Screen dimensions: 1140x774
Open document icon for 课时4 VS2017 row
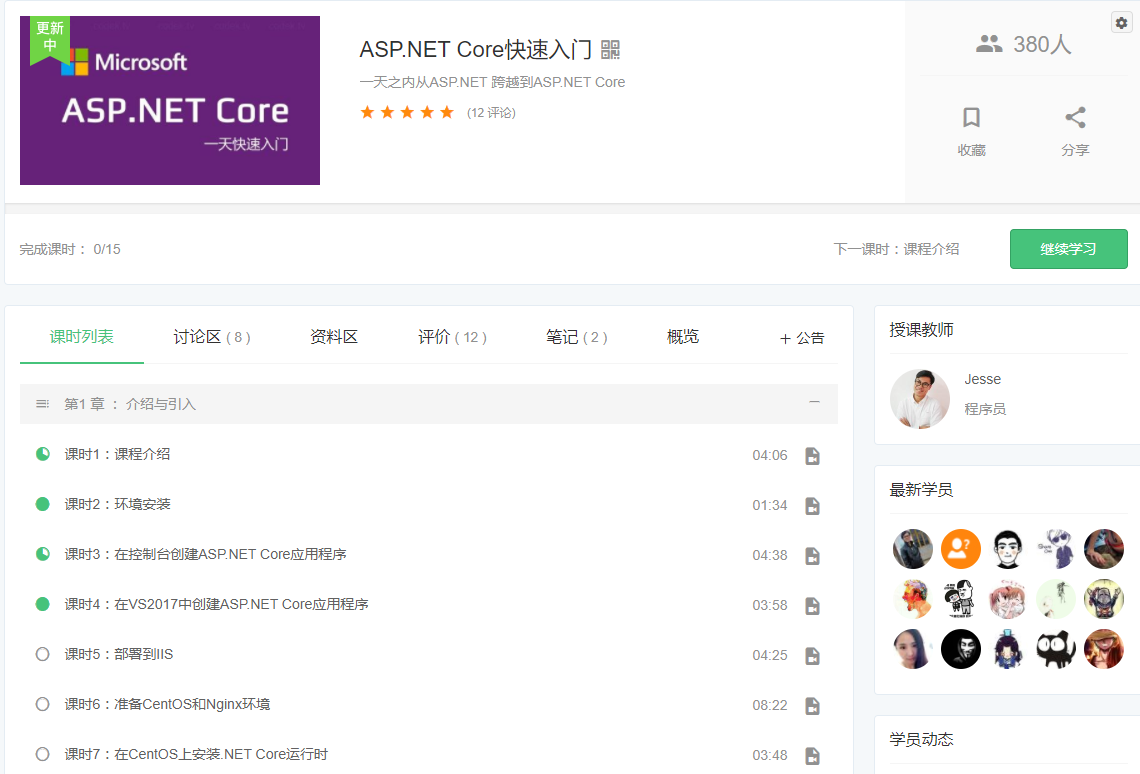pos(813,606)
